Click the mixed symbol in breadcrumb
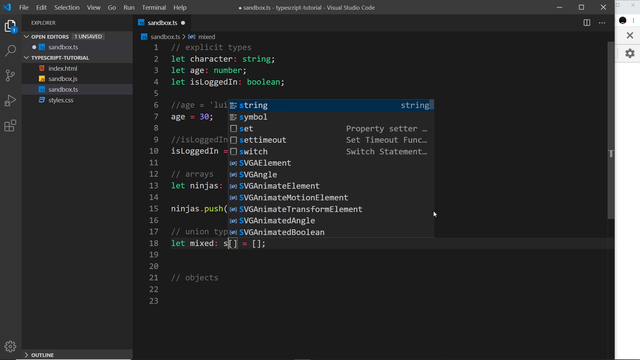This screenshot has width=640, height=360. point(207,37)
